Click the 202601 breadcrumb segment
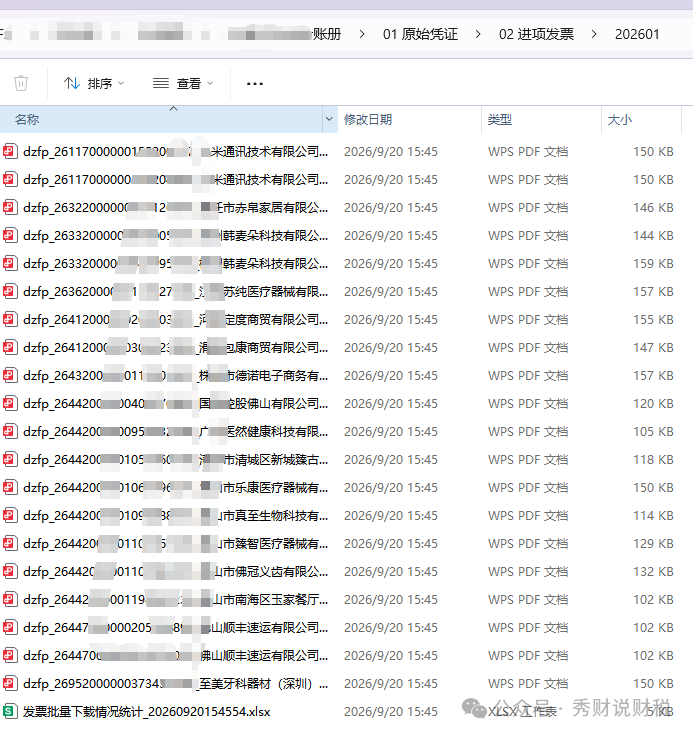The width and height of the screenshot is (693, 736). pos(637,34)
